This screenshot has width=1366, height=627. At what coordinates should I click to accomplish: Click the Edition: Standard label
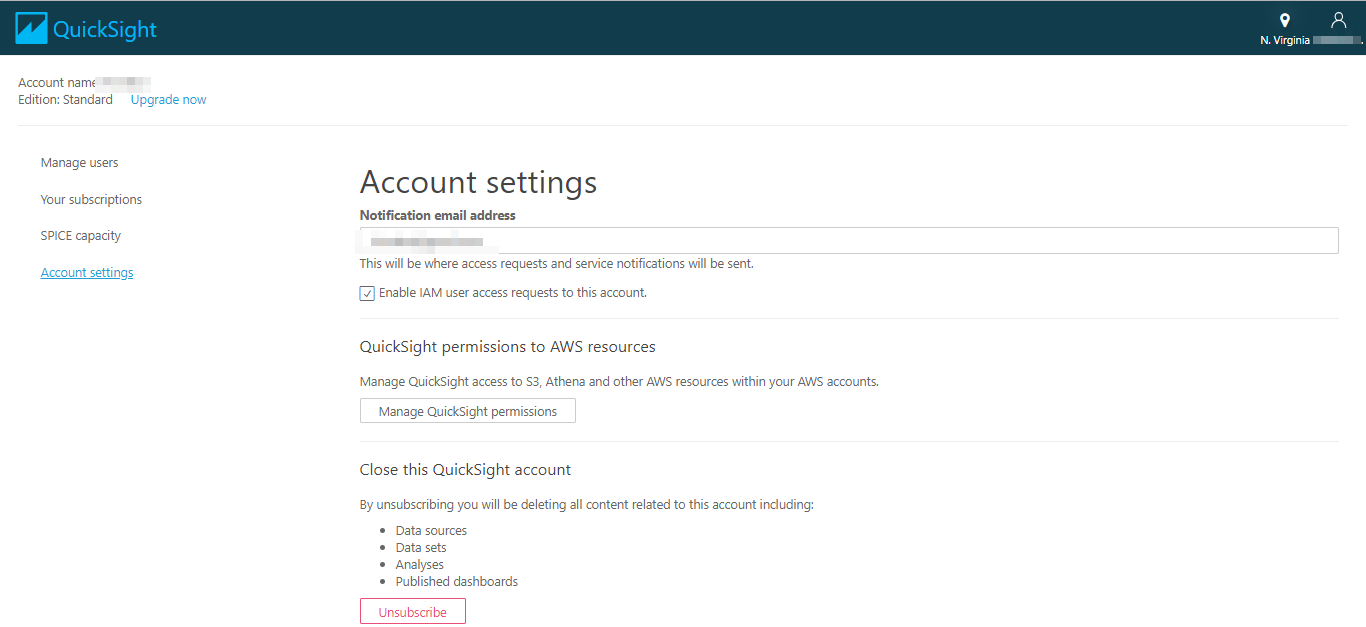click(x=65, y=99)
